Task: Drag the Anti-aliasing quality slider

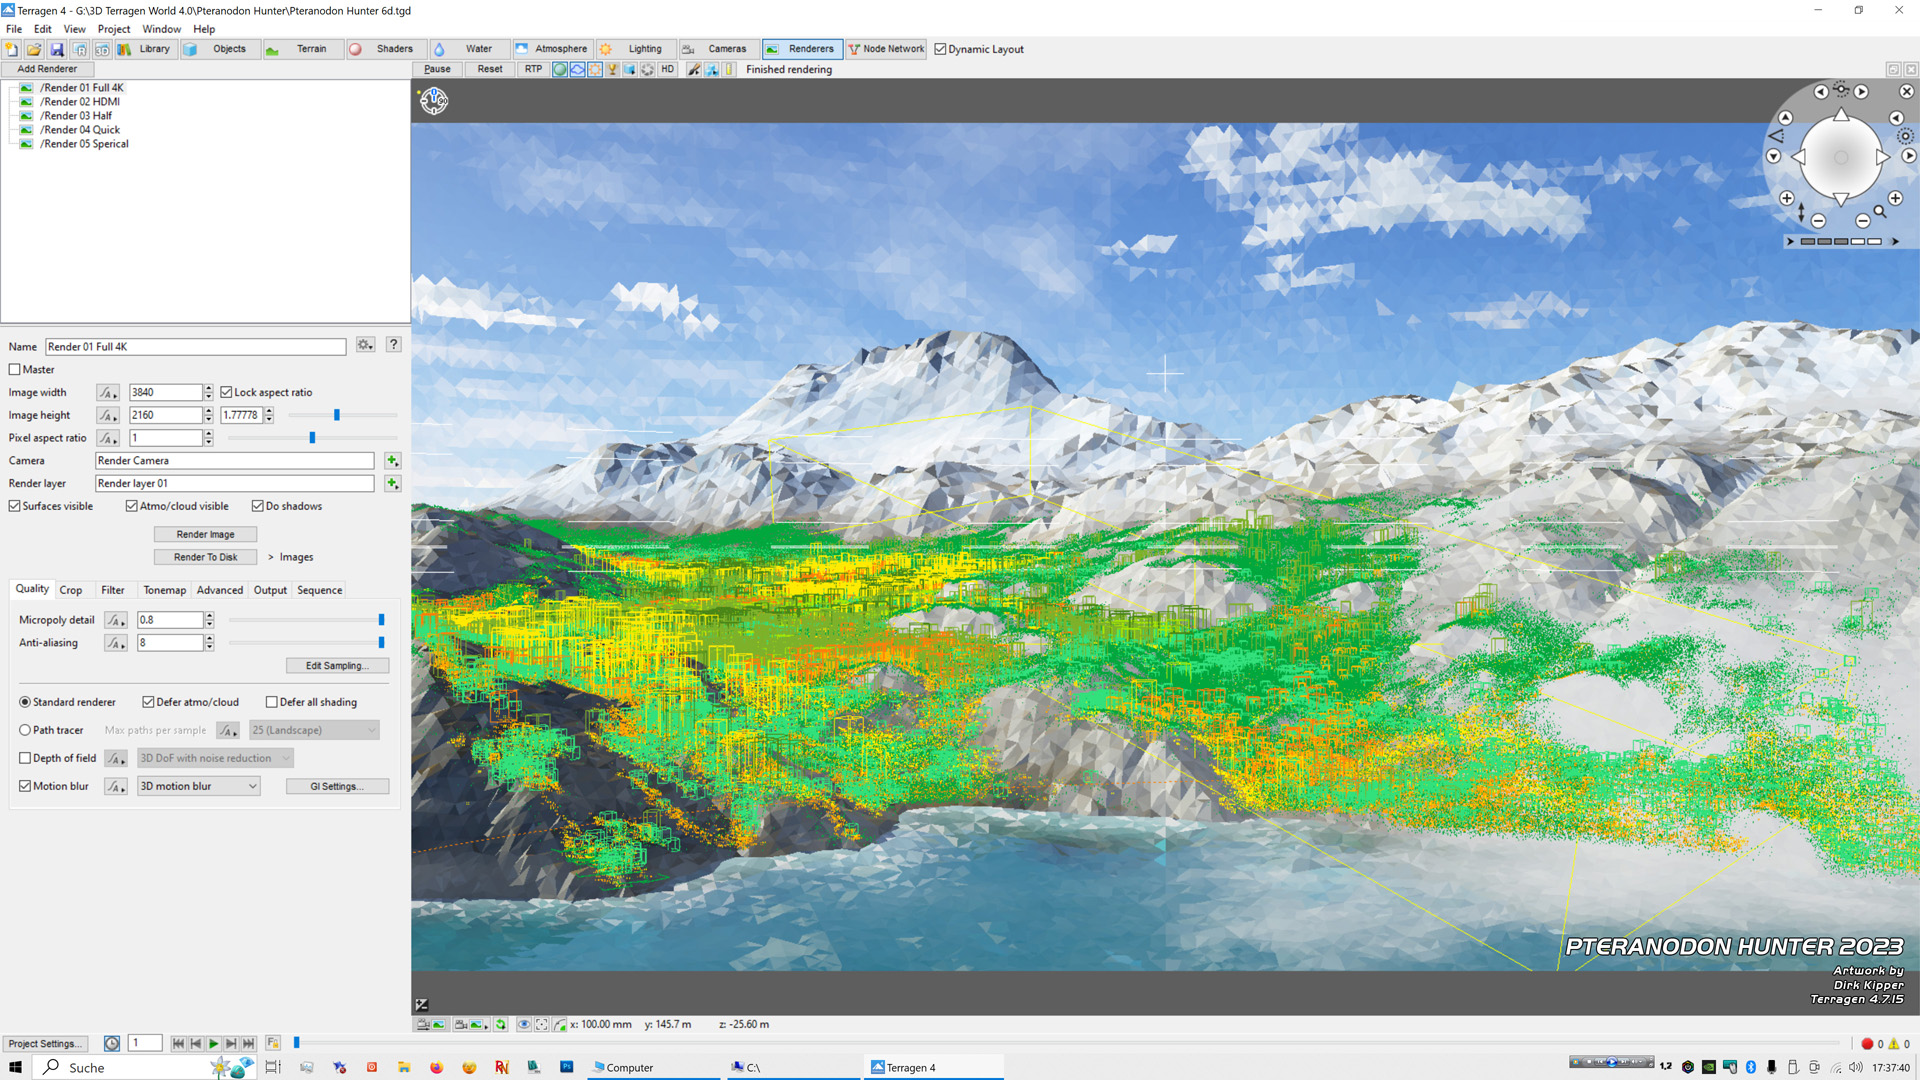Action: click(381, 642)
